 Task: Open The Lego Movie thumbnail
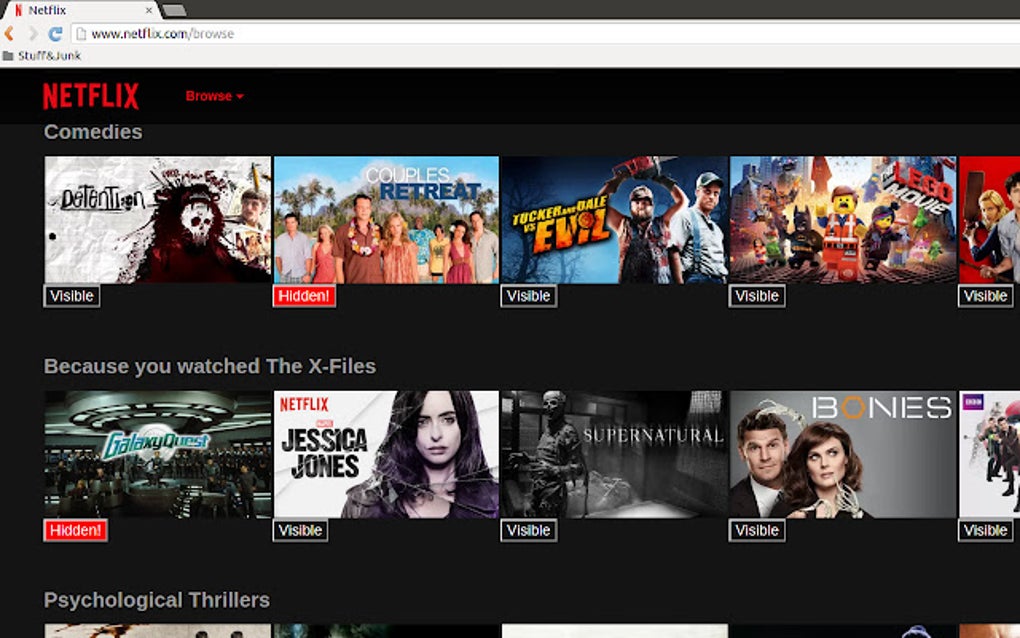pyautogui.click(x=843, y=220)
